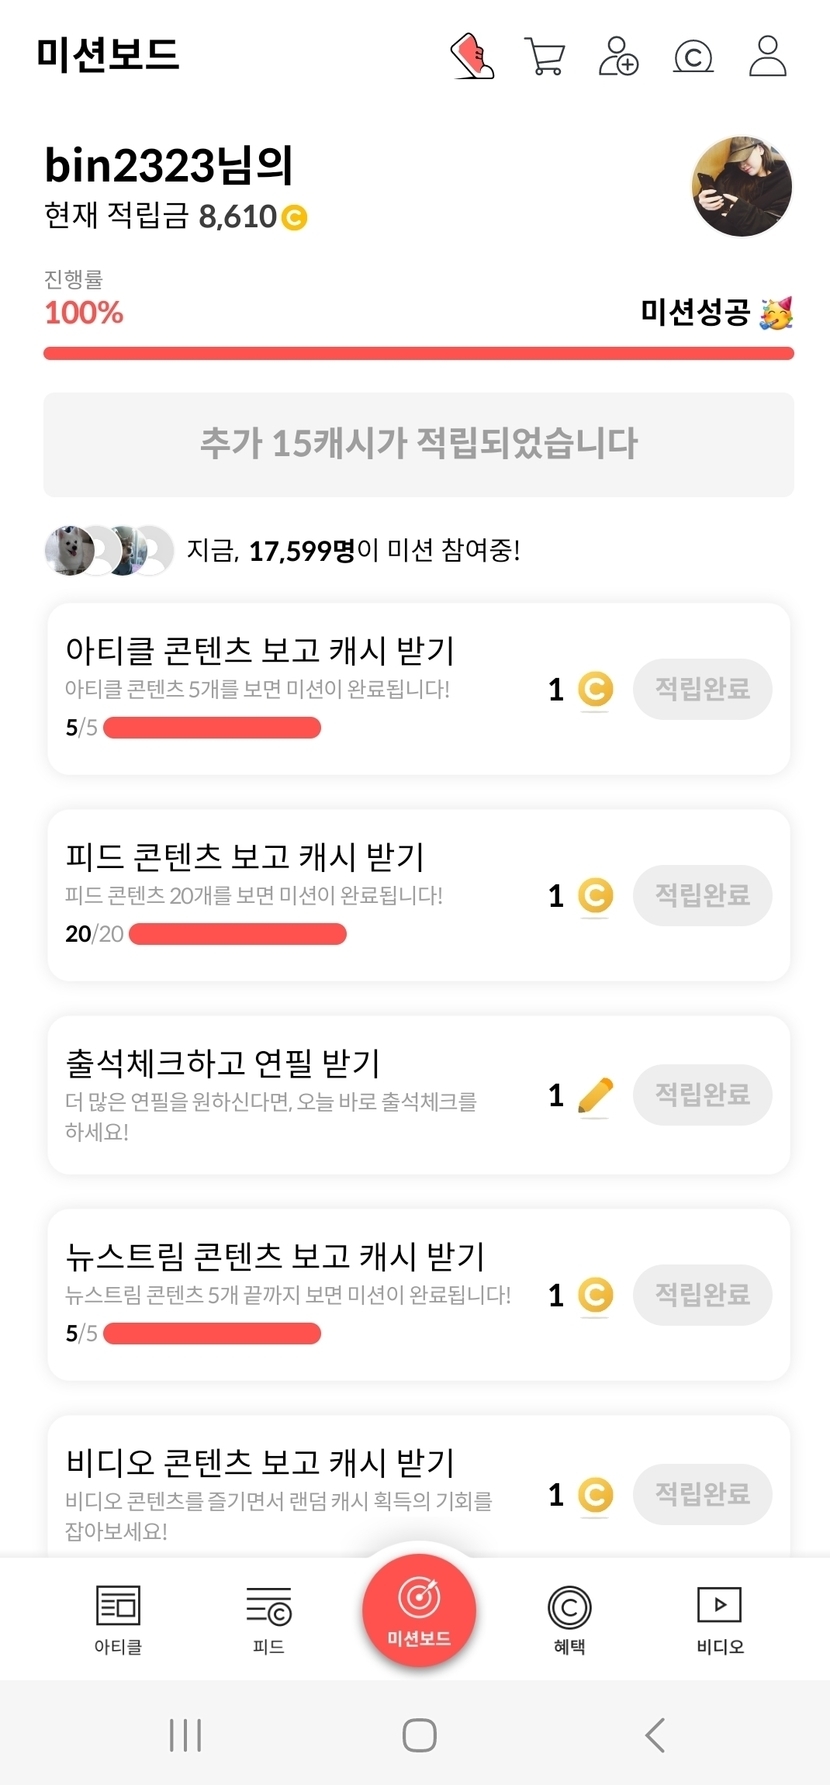Switch to the 아티클 tab
The height and width of the screenshot is (1785, 830).
(118, 1620)
